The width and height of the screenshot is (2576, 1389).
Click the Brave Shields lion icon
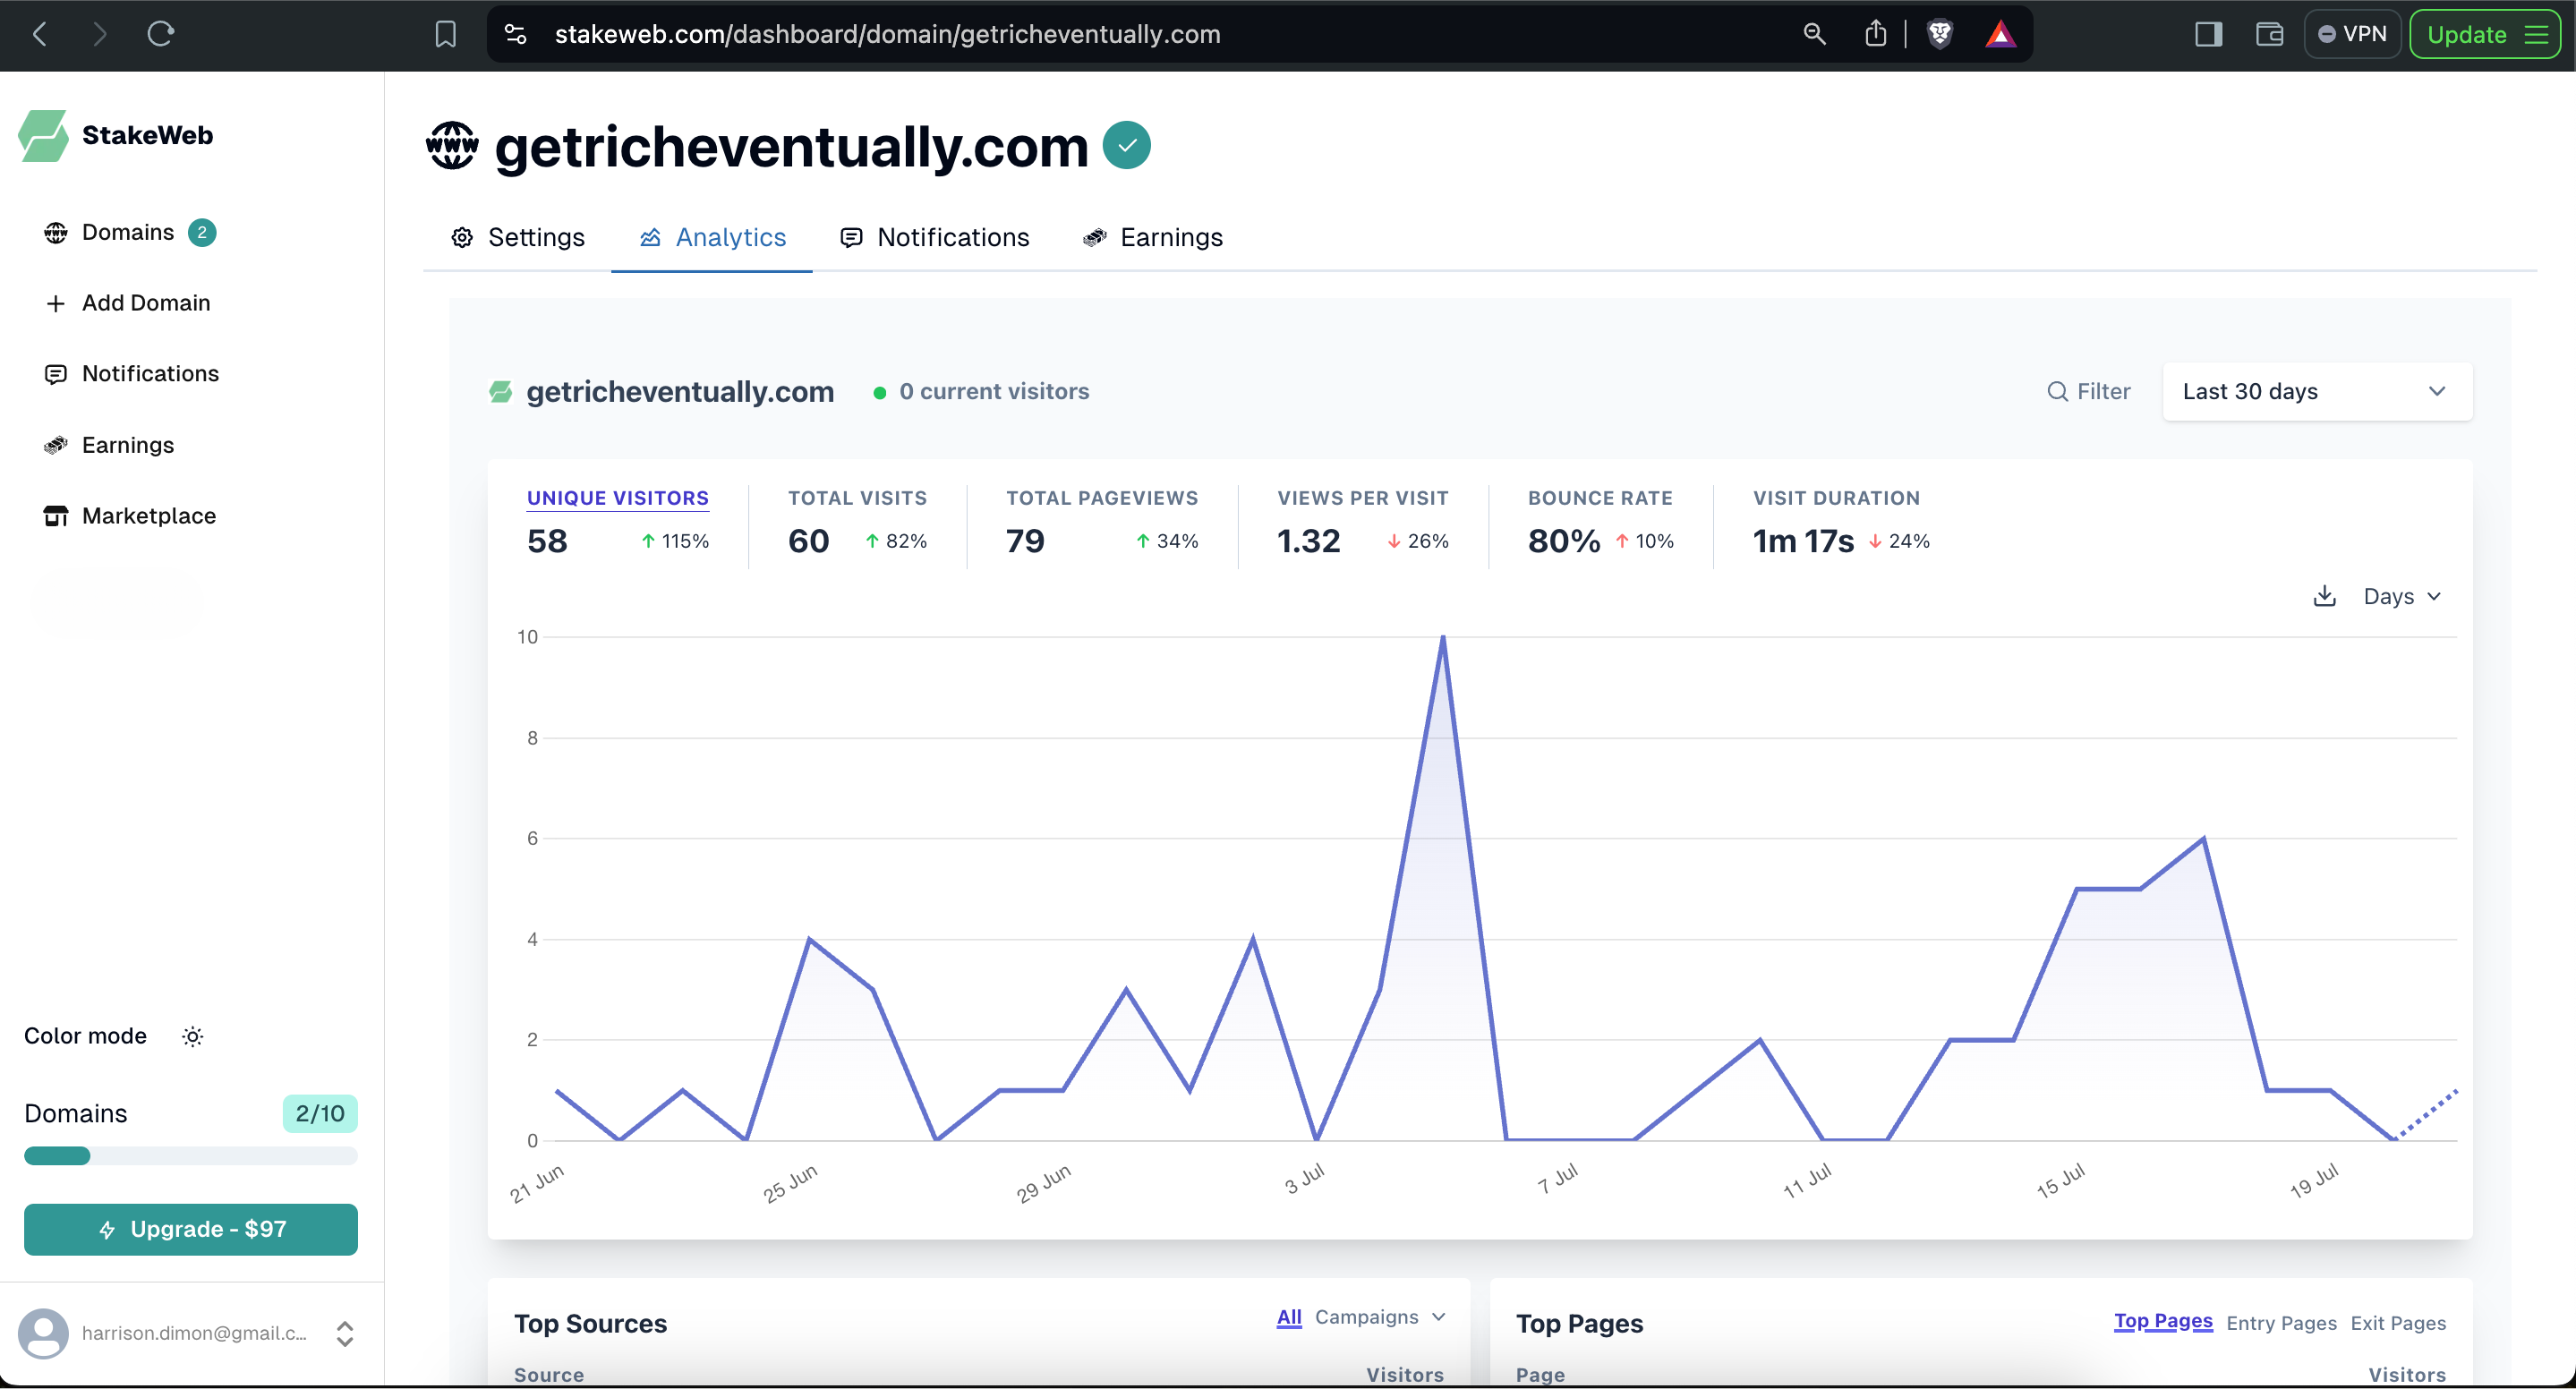pyautogui.click(x=1940, y=34)
